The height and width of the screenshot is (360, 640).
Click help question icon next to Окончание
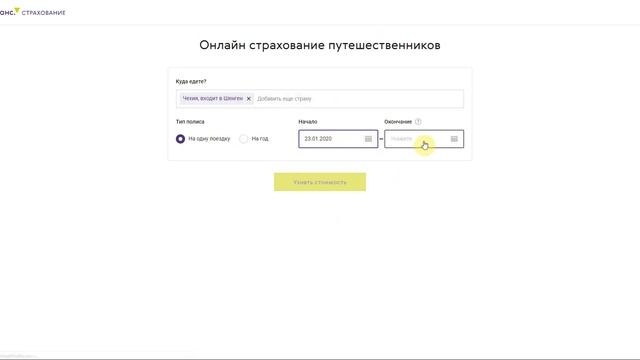pos(418,122)
